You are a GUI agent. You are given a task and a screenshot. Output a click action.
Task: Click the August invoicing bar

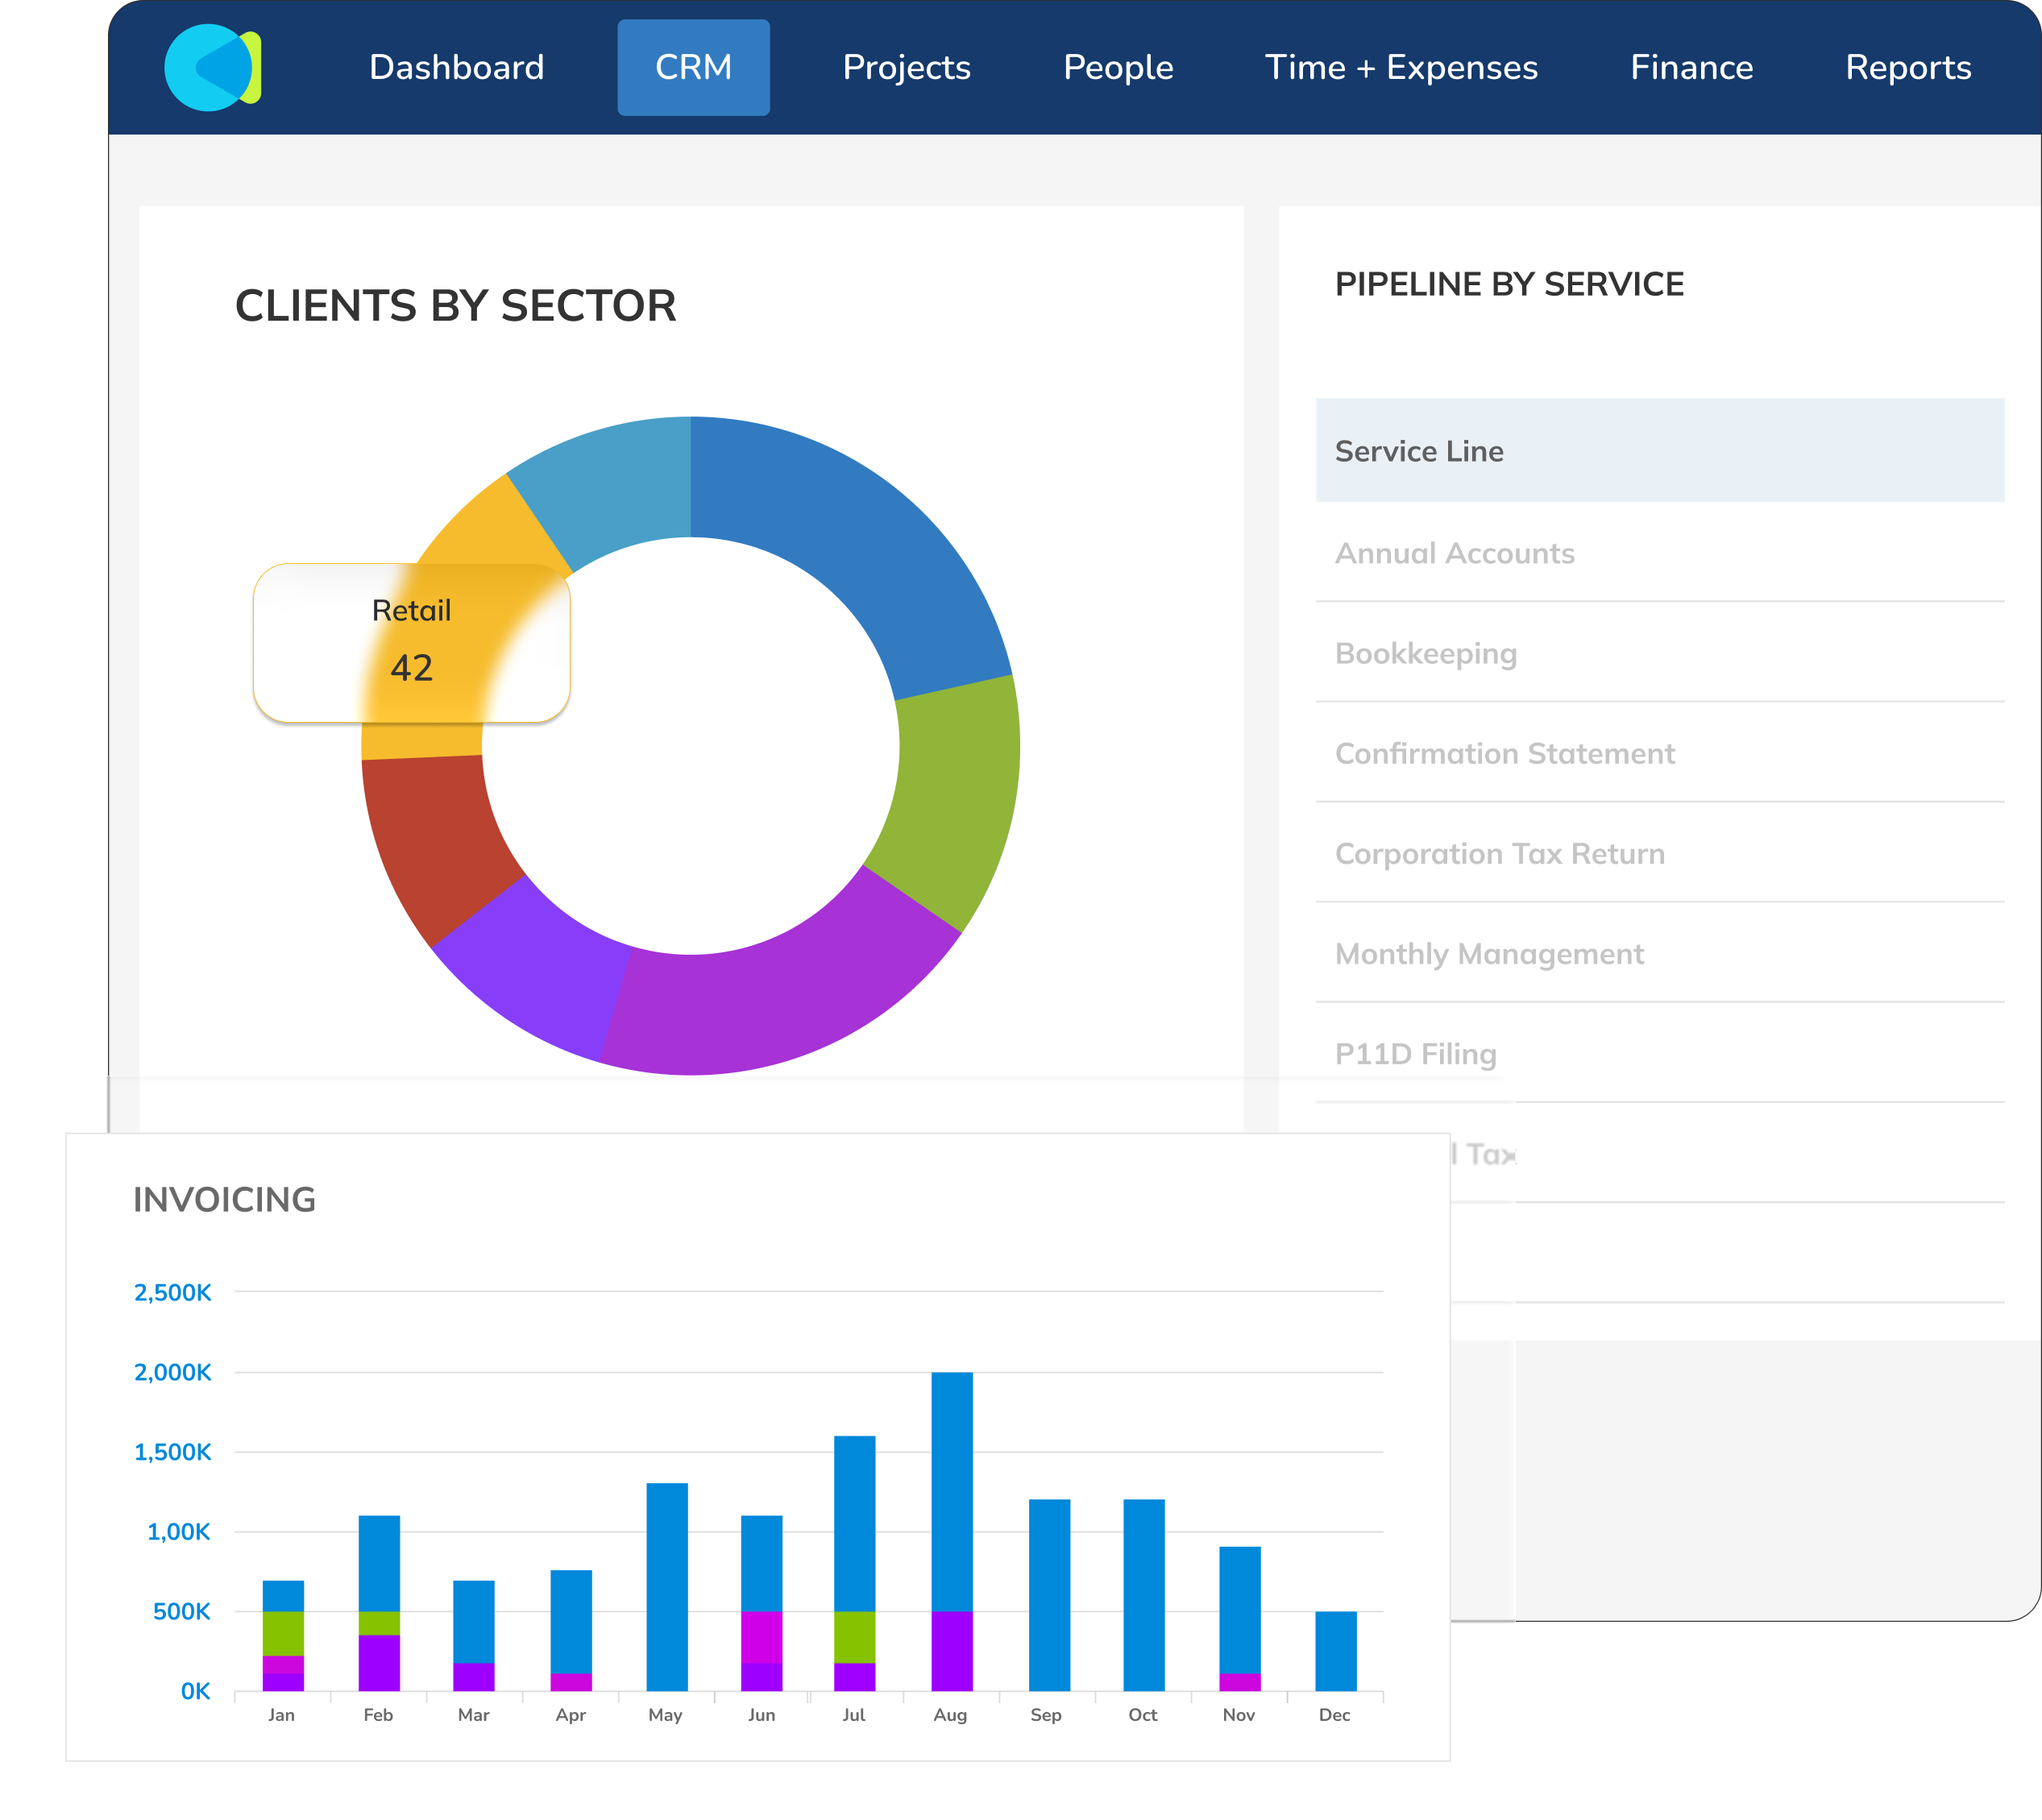point(951,1500)
